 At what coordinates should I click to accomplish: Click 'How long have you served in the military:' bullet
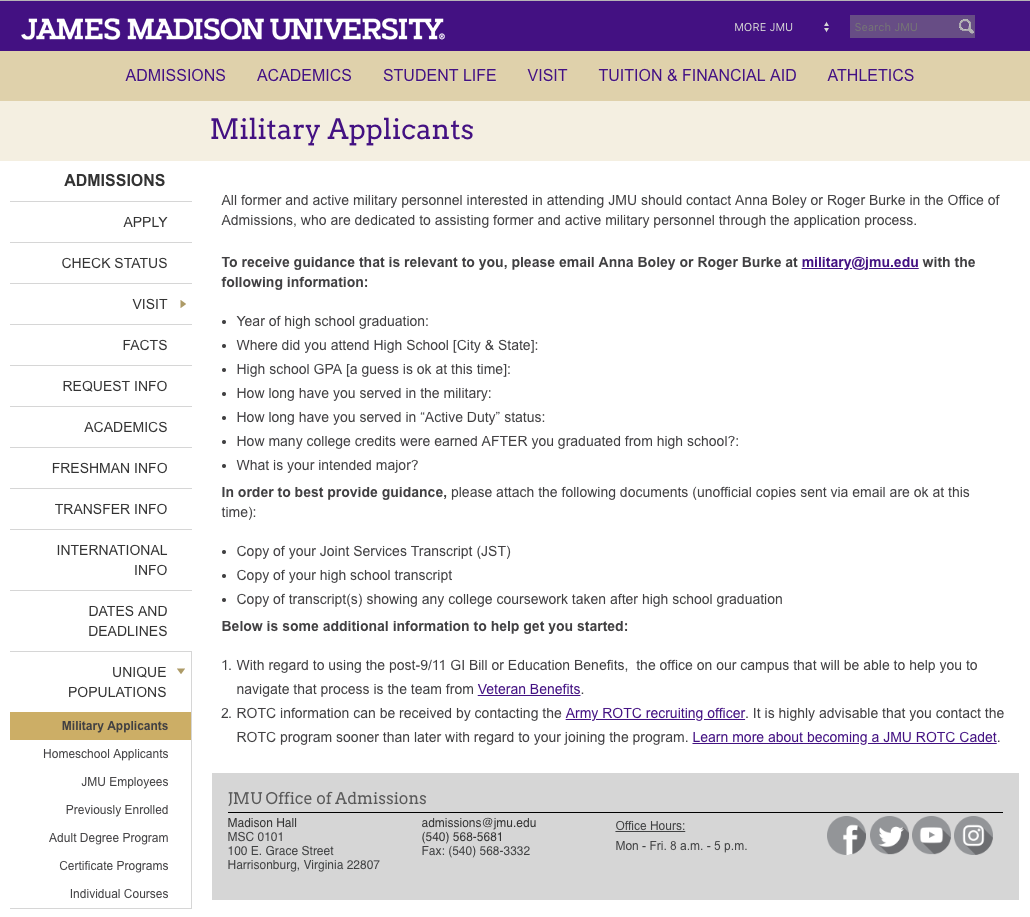click(364, 393)
